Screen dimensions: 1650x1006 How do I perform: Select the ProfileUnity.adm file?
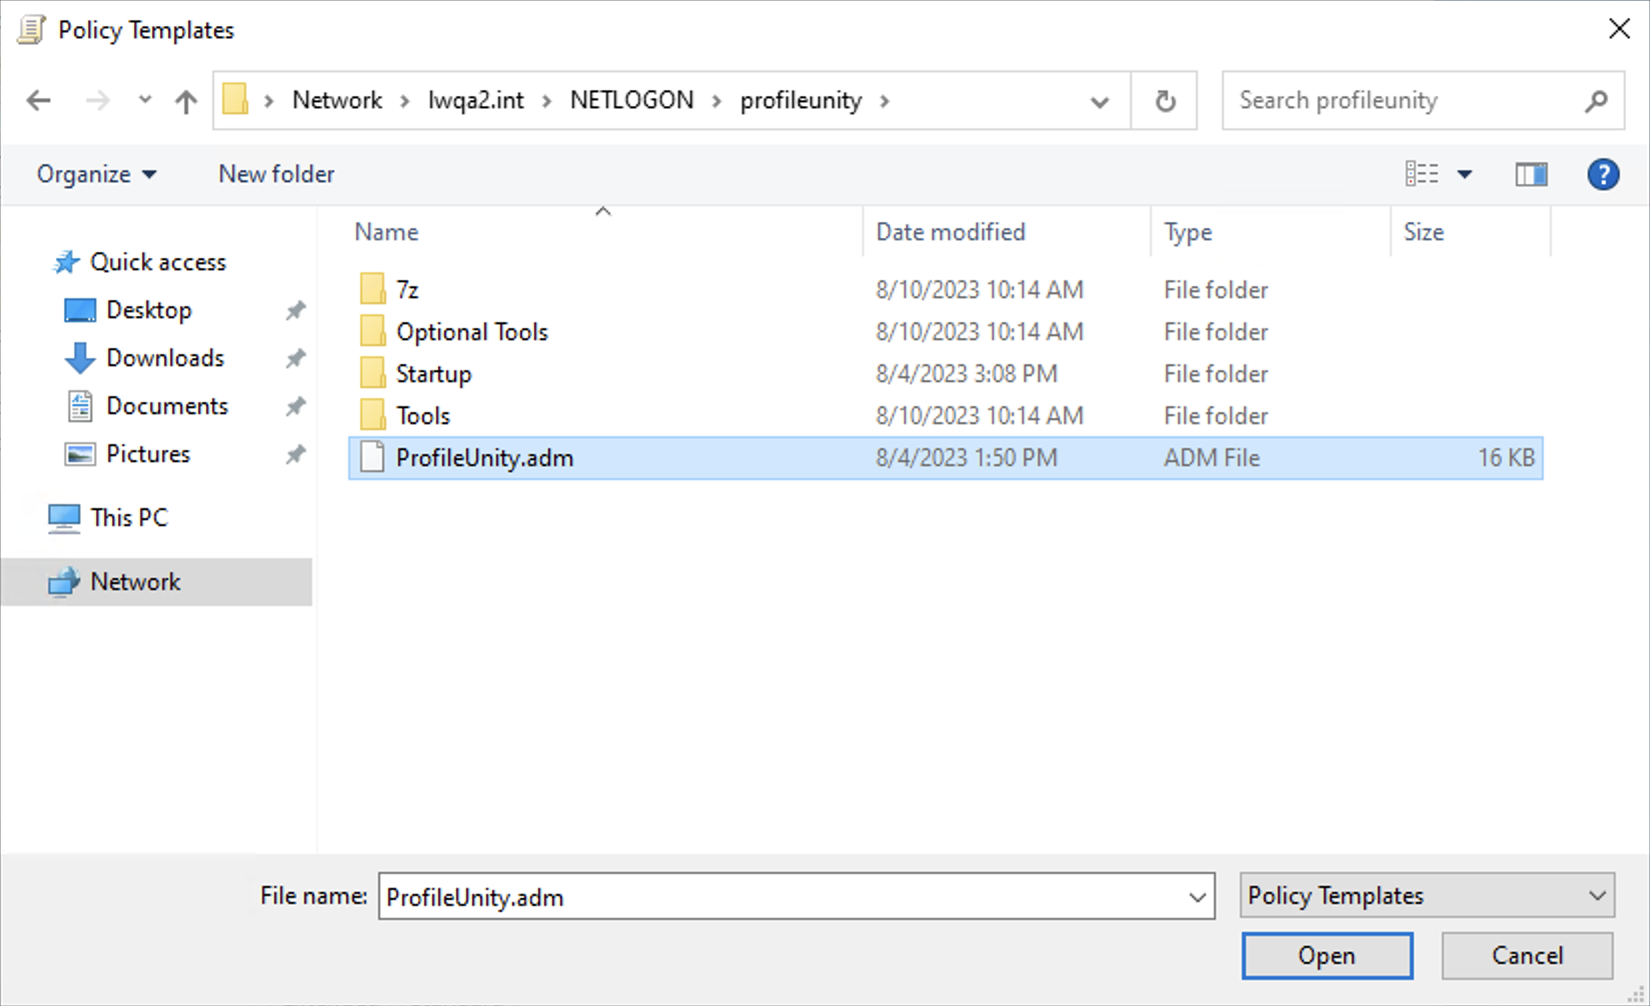pos(484,458)
